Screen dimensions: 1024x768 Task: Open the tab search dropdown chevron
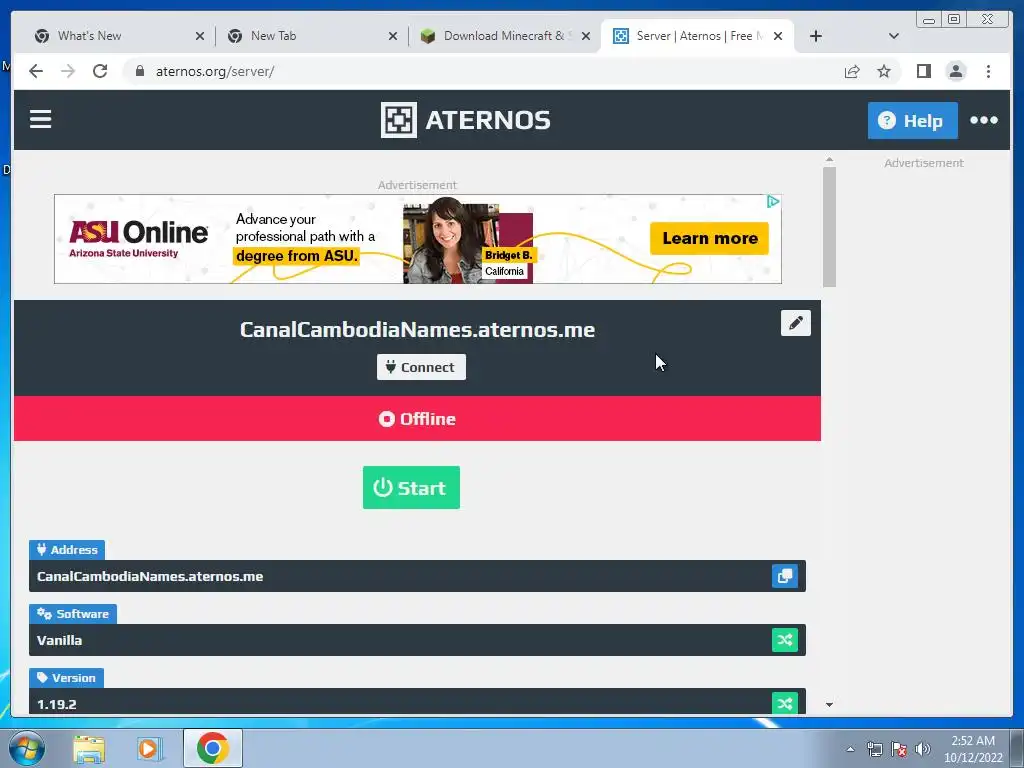[x=893, y=36]
